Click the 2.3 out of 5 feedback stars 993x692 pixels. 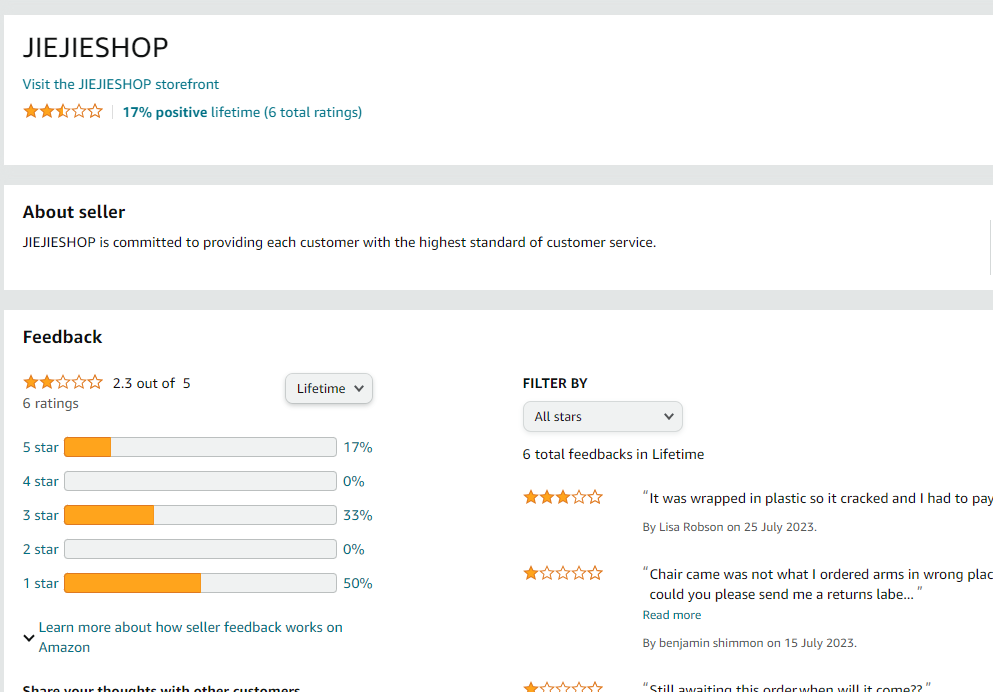(63, 383)
